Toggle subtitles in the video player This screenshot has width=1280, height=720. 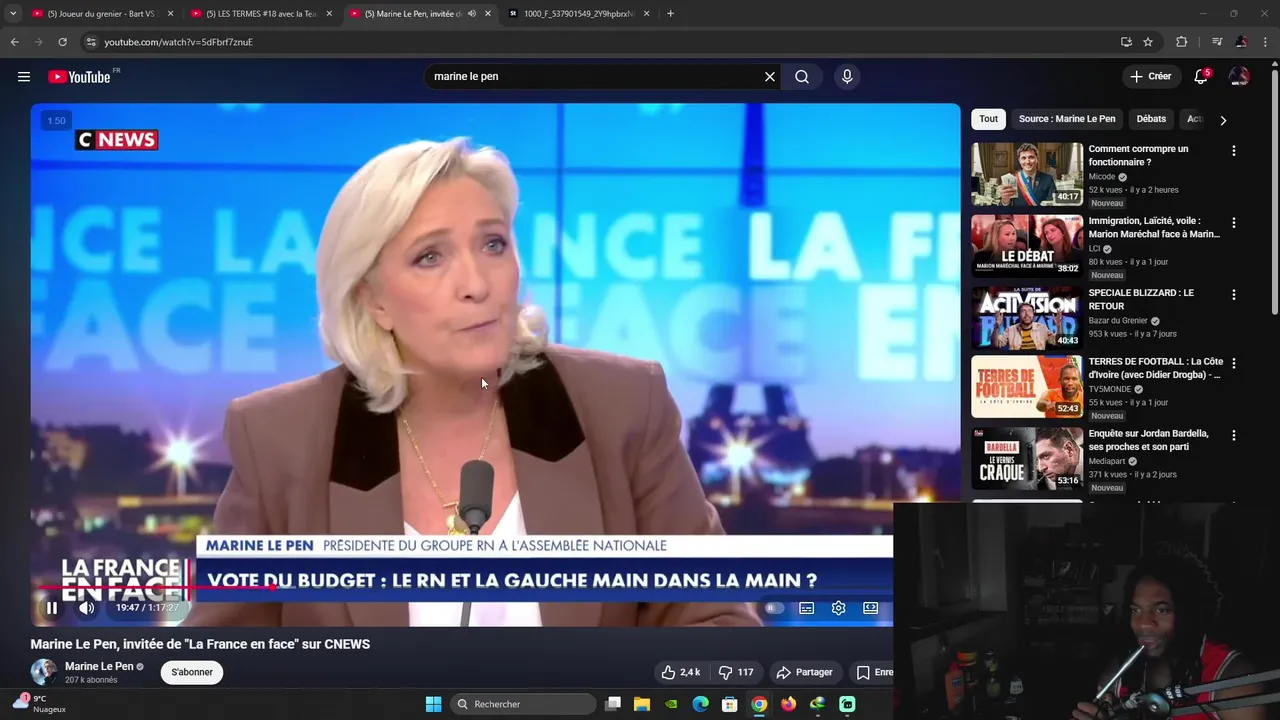click(807, 608)
